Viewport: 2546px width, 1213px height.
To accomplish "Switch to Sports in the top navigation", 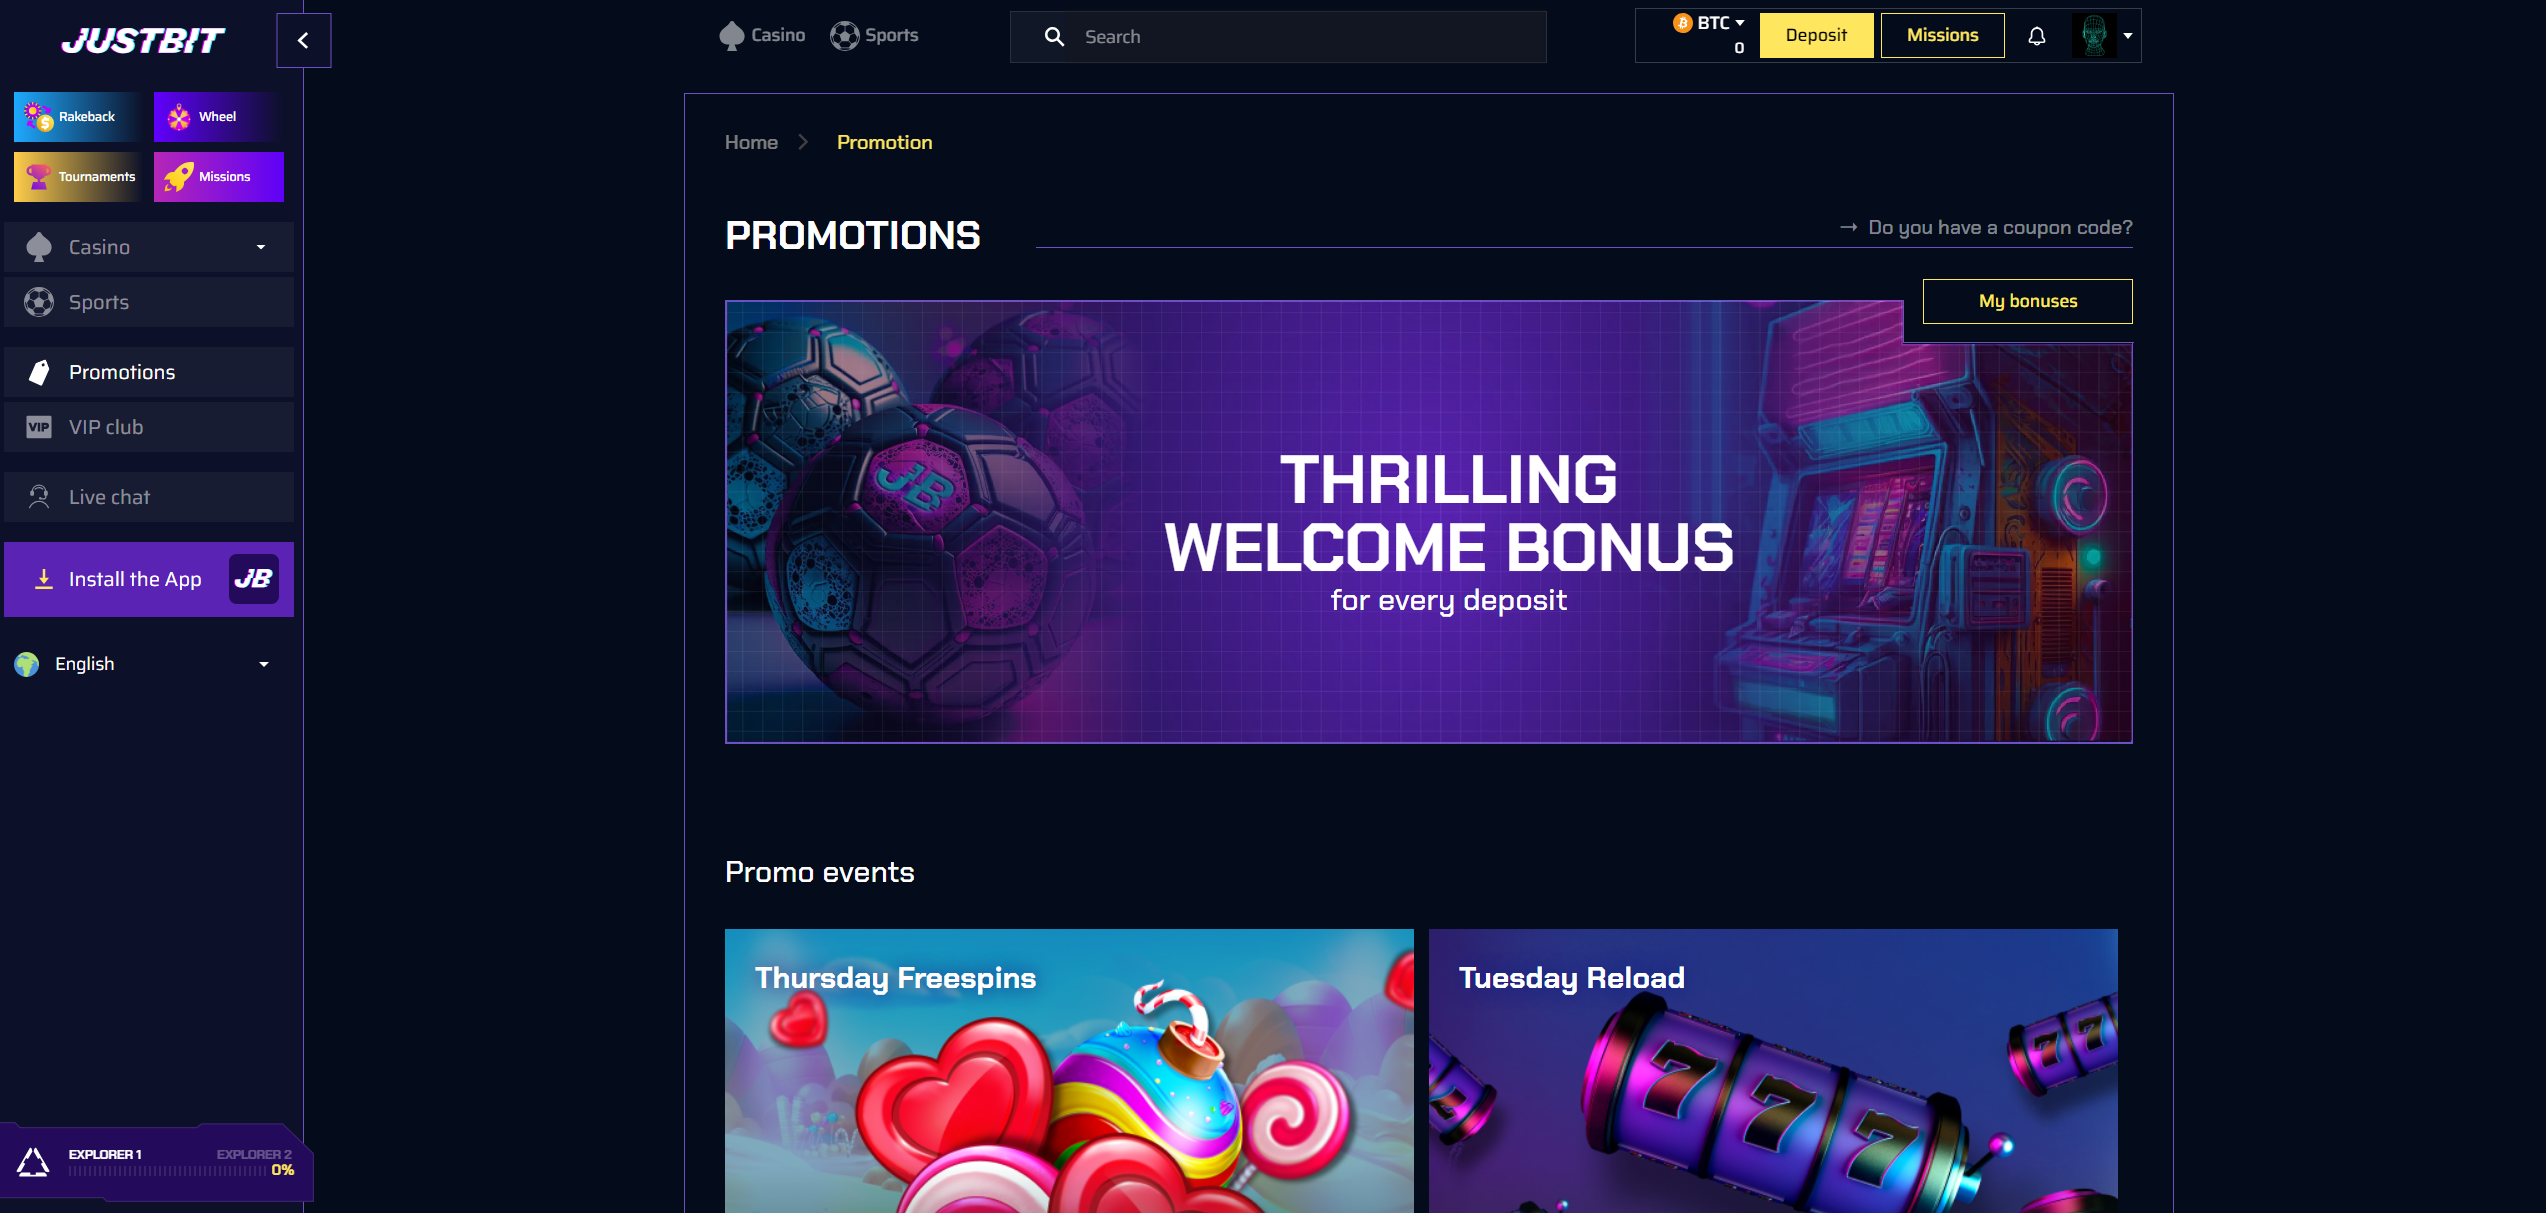I will pyautogui.click(x=874, y=35).
